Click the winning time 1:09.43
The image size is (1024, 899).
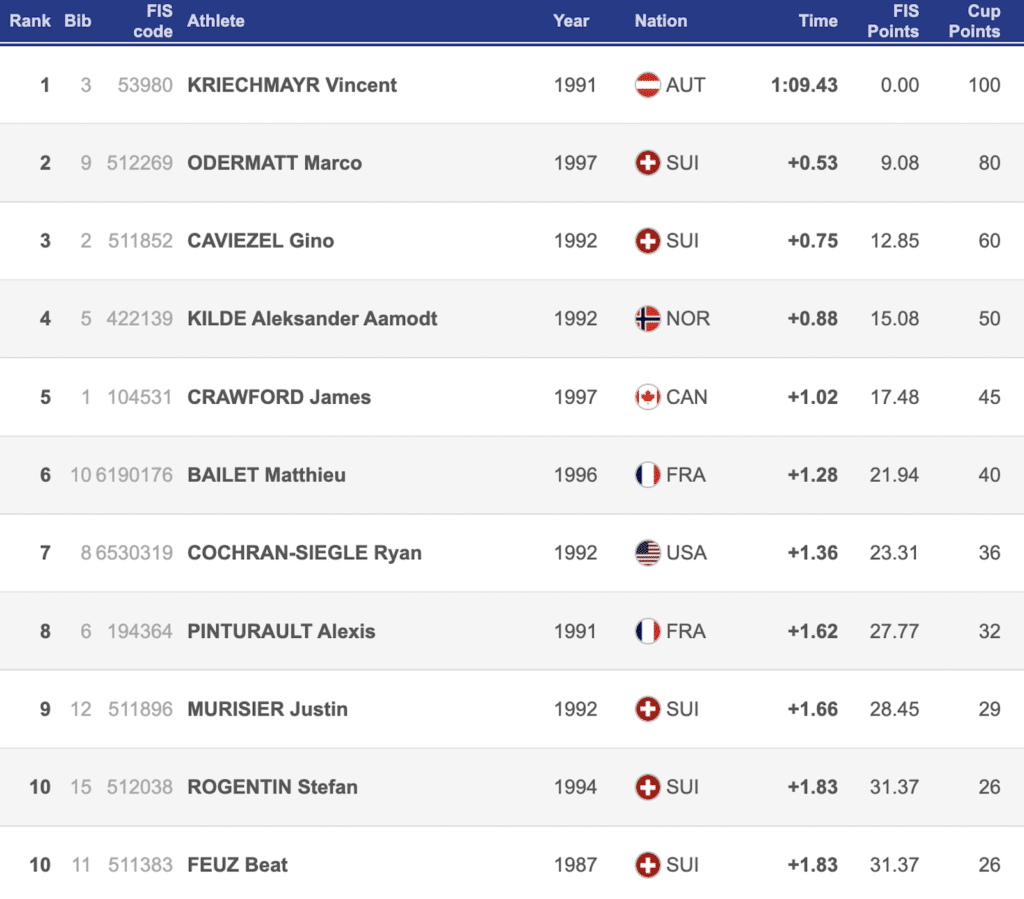click(804, 85)
